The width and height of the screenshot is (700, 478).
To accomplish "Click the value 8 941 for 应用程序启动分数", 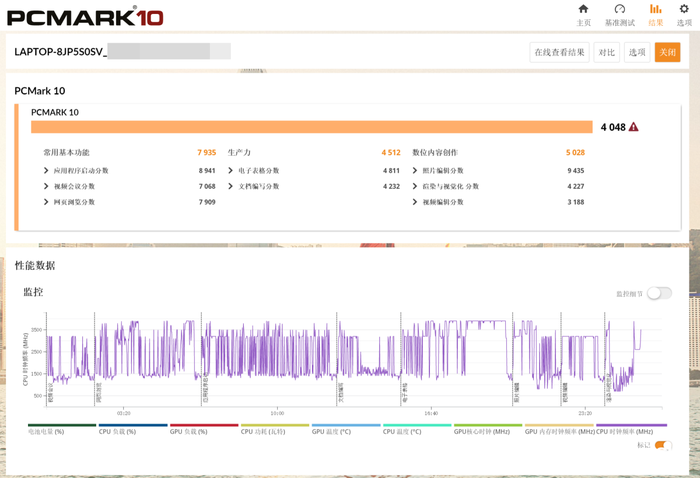I will (x=207, y=170).
